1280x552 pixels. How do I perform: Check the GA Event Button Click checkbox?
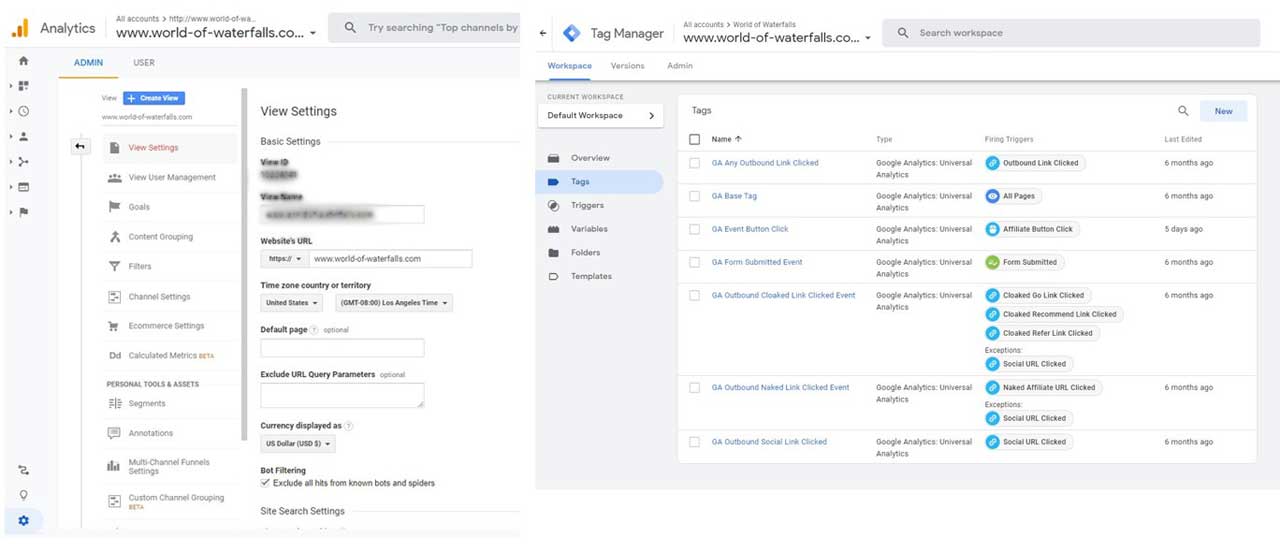click(x=695, y=229)
